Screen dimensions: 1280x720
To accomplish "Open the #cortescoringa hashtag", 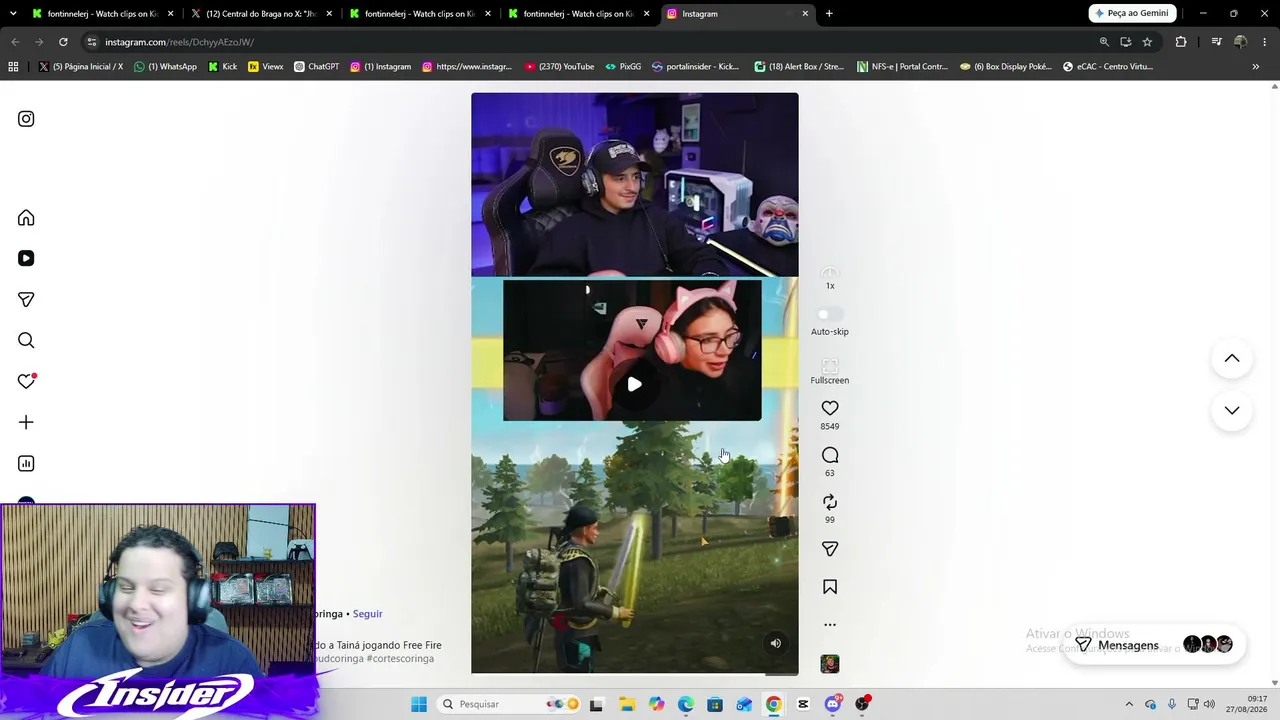I will [400, 659].
